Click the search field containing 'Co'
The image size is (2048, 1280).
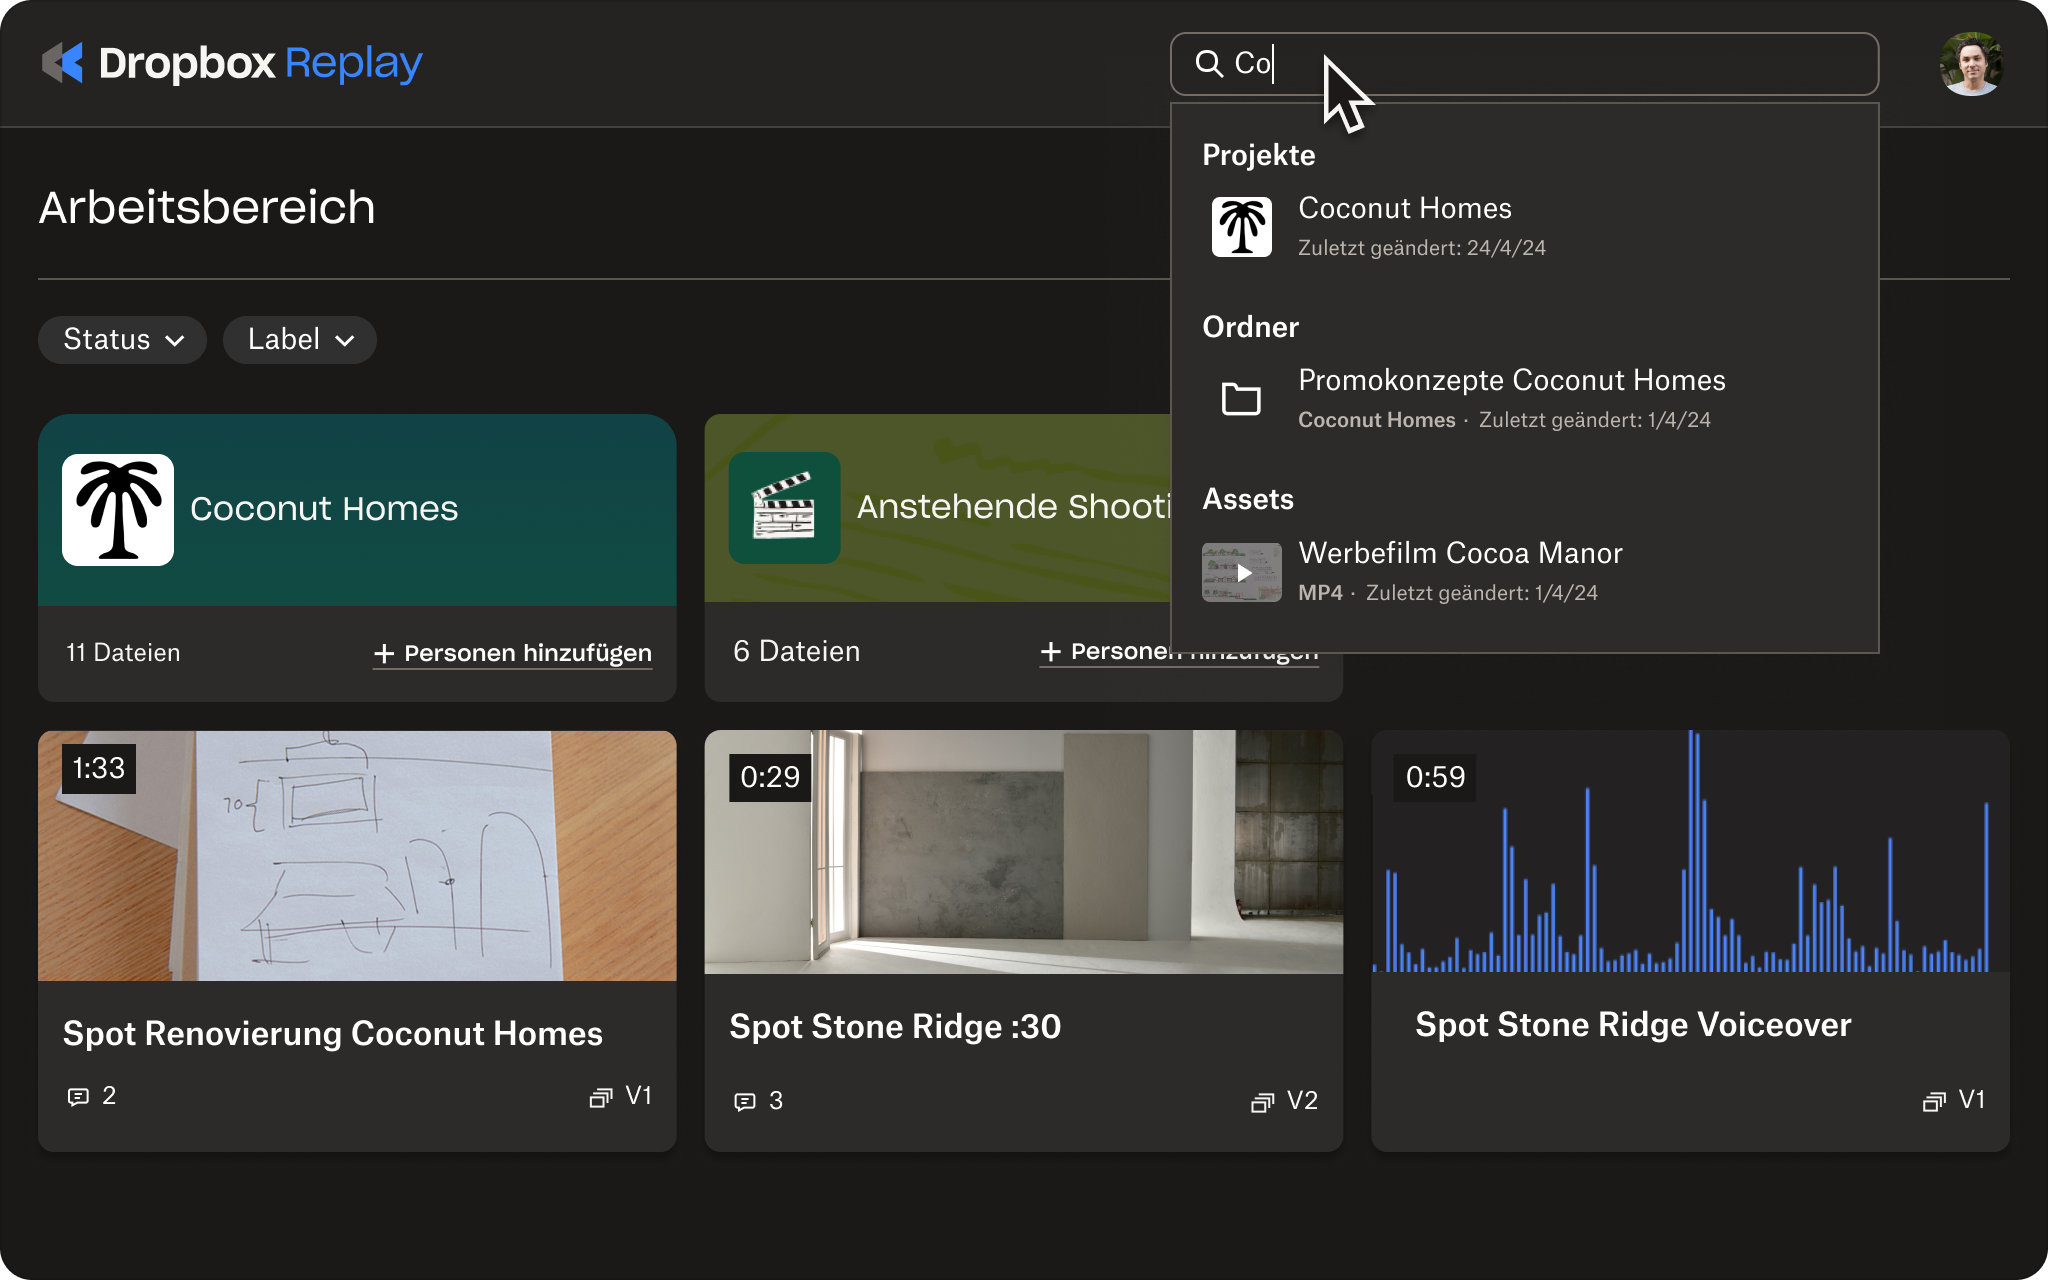1524,64
